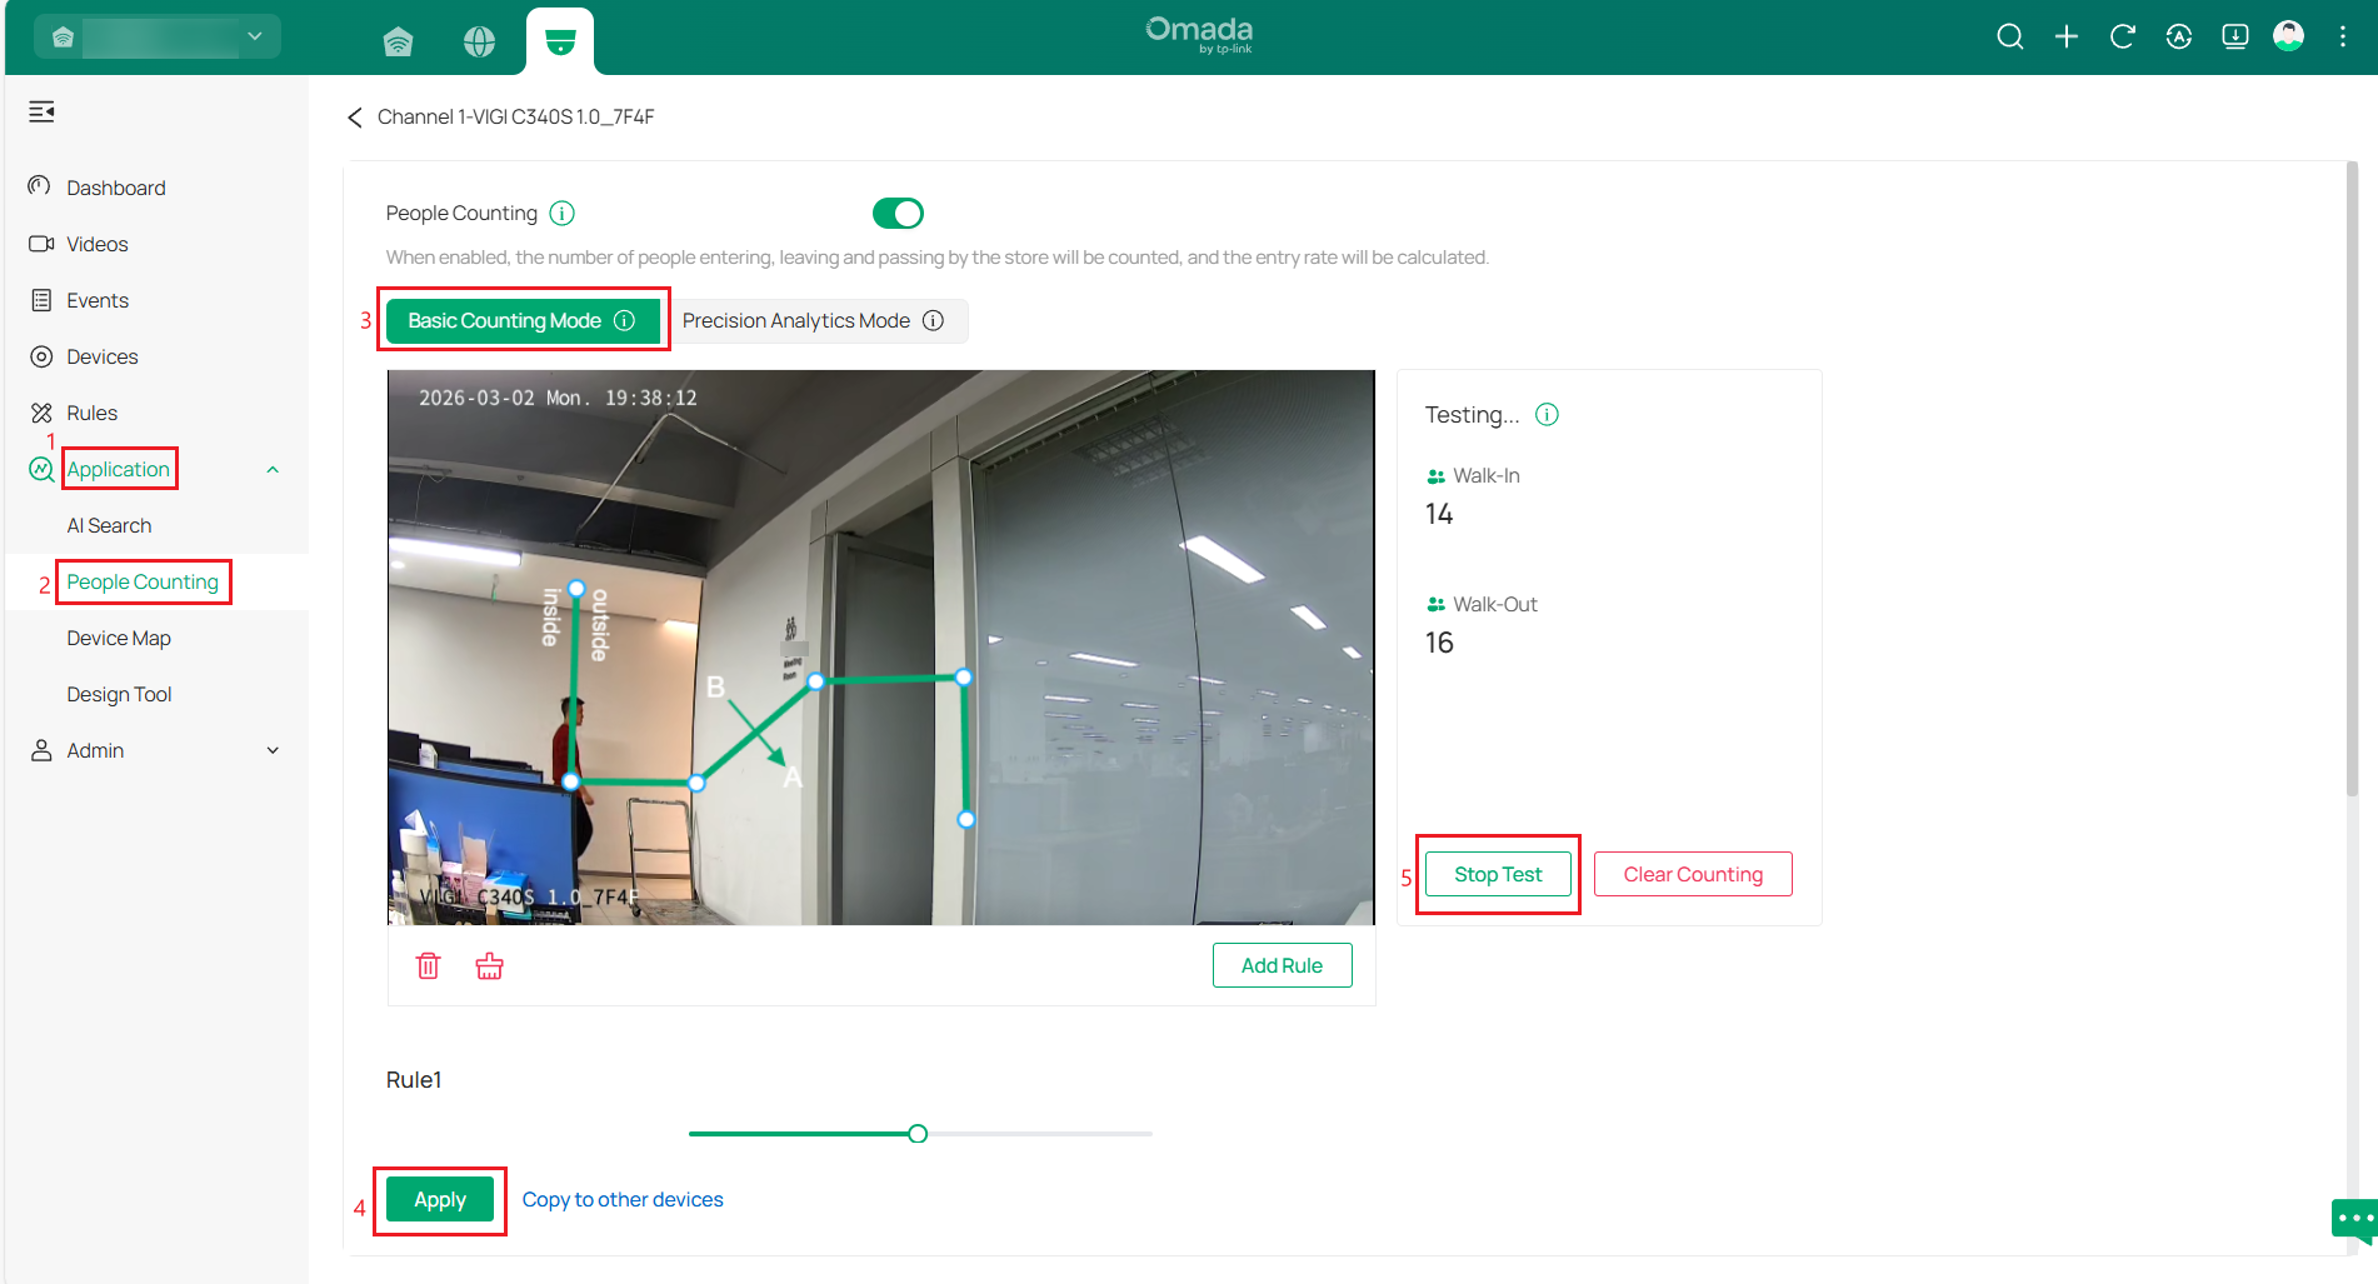Click the refresh icon in header
2378x1284 pixels.
point(2122,37)
